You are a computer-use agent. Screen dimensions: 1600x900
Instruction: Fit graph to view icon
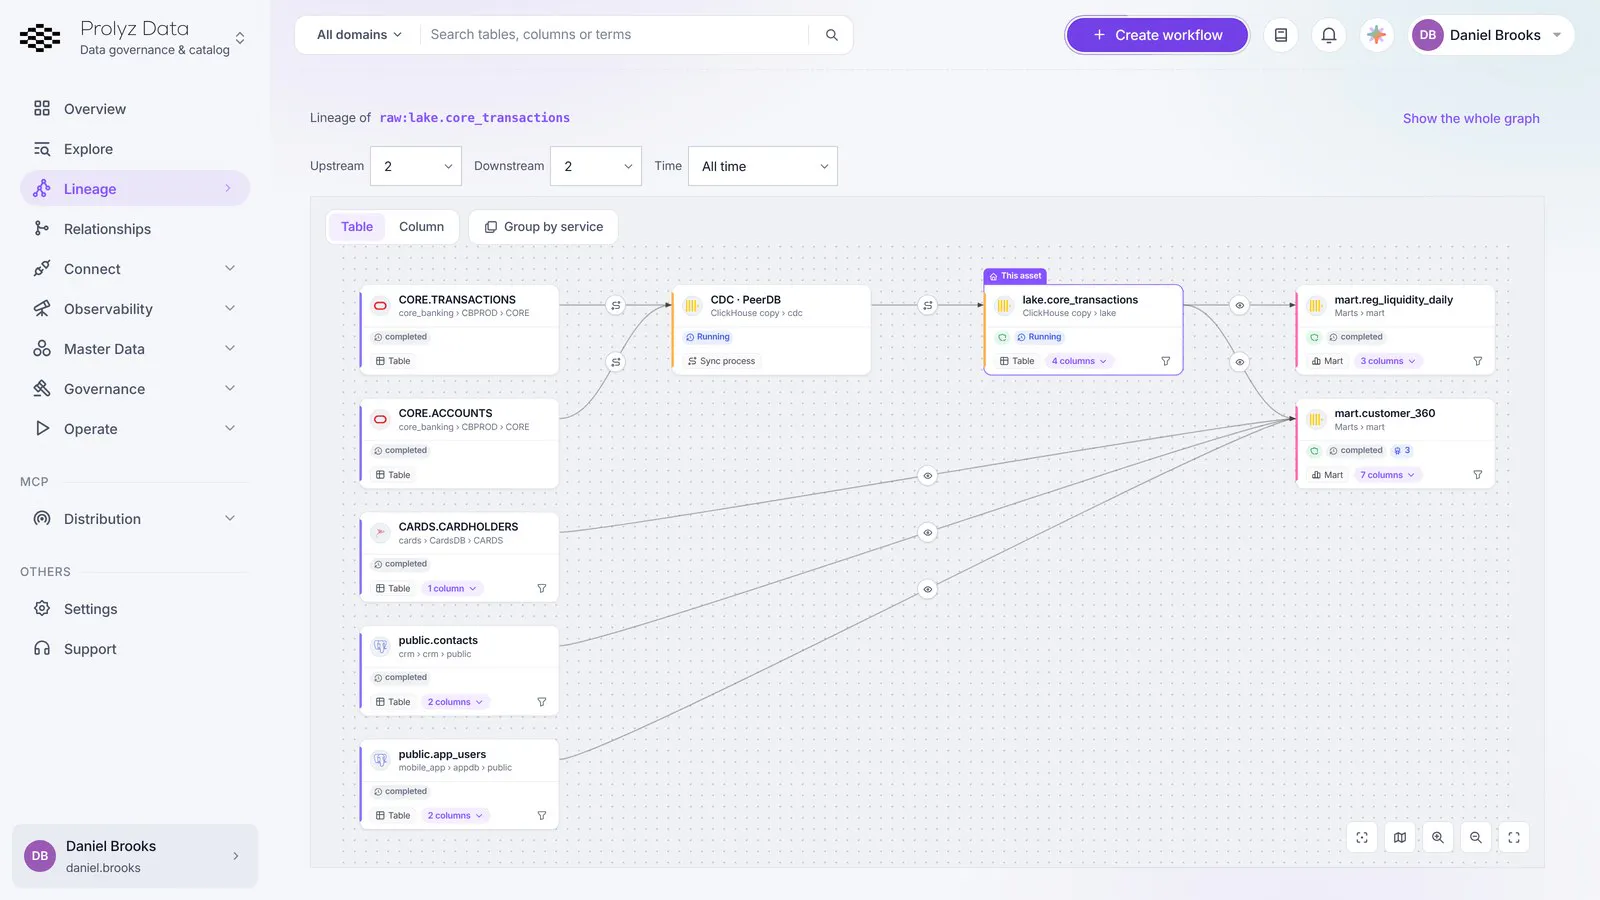(1362, 838)
